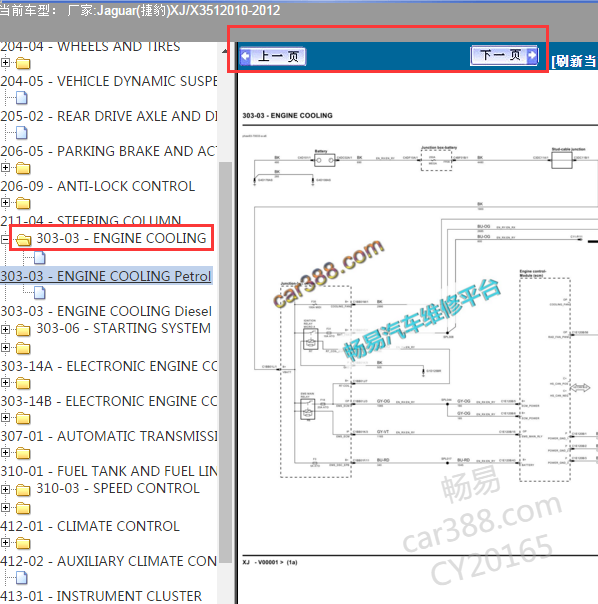Screen dimensions: 598x604
Task: Expand the 303-14A ELECTRONIC ENGINE folder node
Action: [5, 347]
